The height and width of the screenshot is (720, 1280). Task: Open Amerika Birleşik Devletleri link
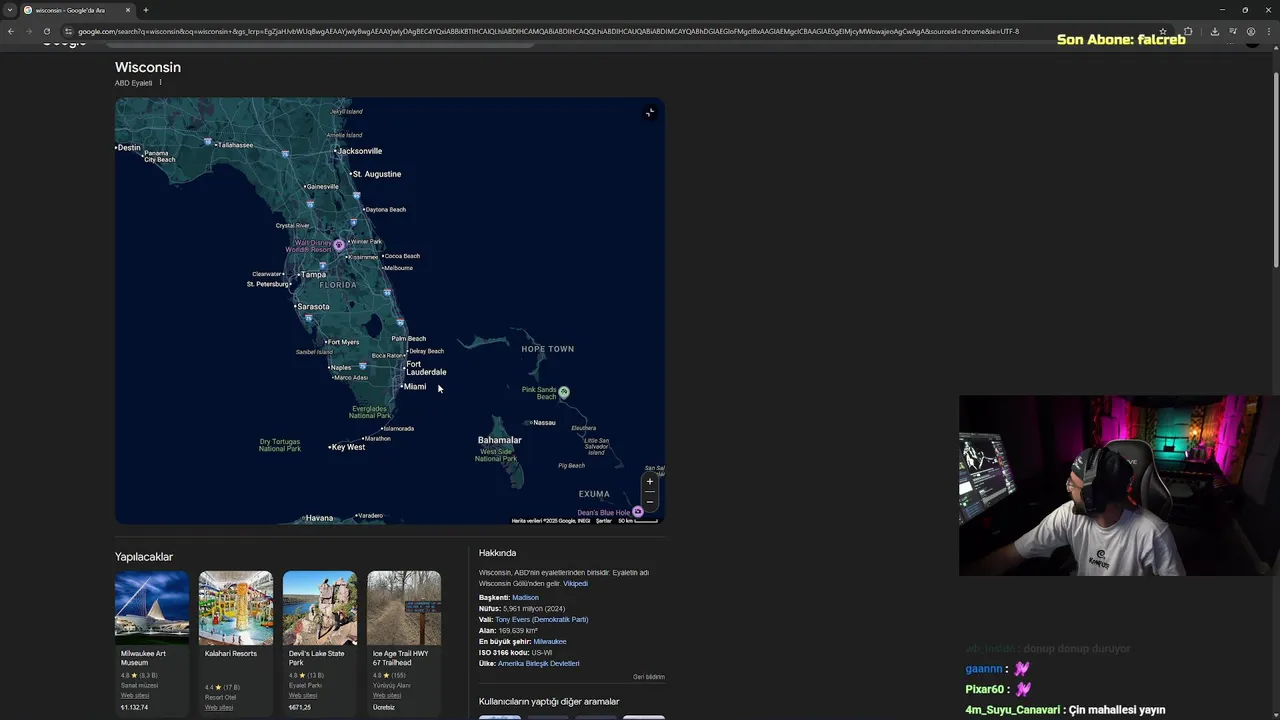pos(538,663)
